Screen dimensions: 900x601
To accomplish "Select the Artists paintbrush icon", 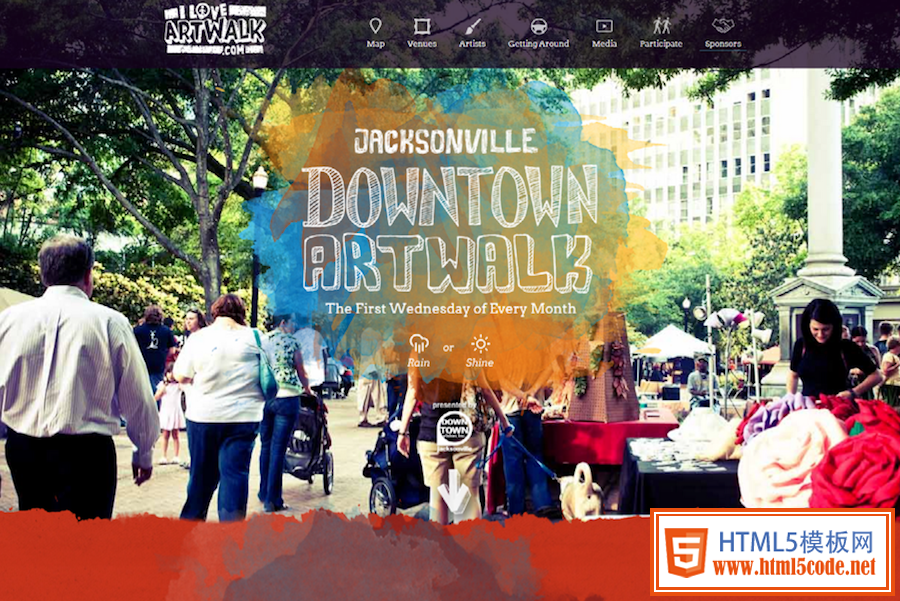I will [x=472, y=26].
